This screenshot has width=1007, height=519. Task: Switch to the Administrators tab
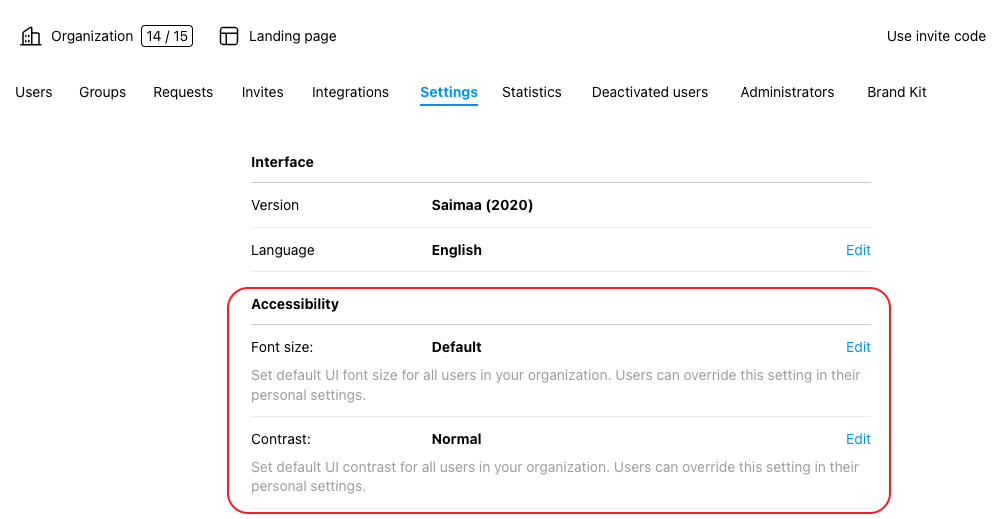click(787, 92)
